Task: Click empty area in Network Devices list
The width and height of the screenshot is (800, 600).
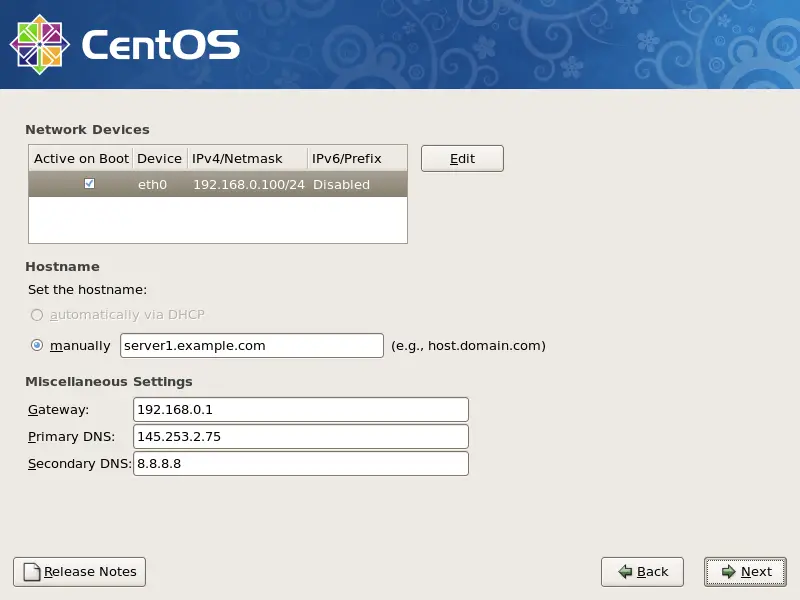Action: 217,220
